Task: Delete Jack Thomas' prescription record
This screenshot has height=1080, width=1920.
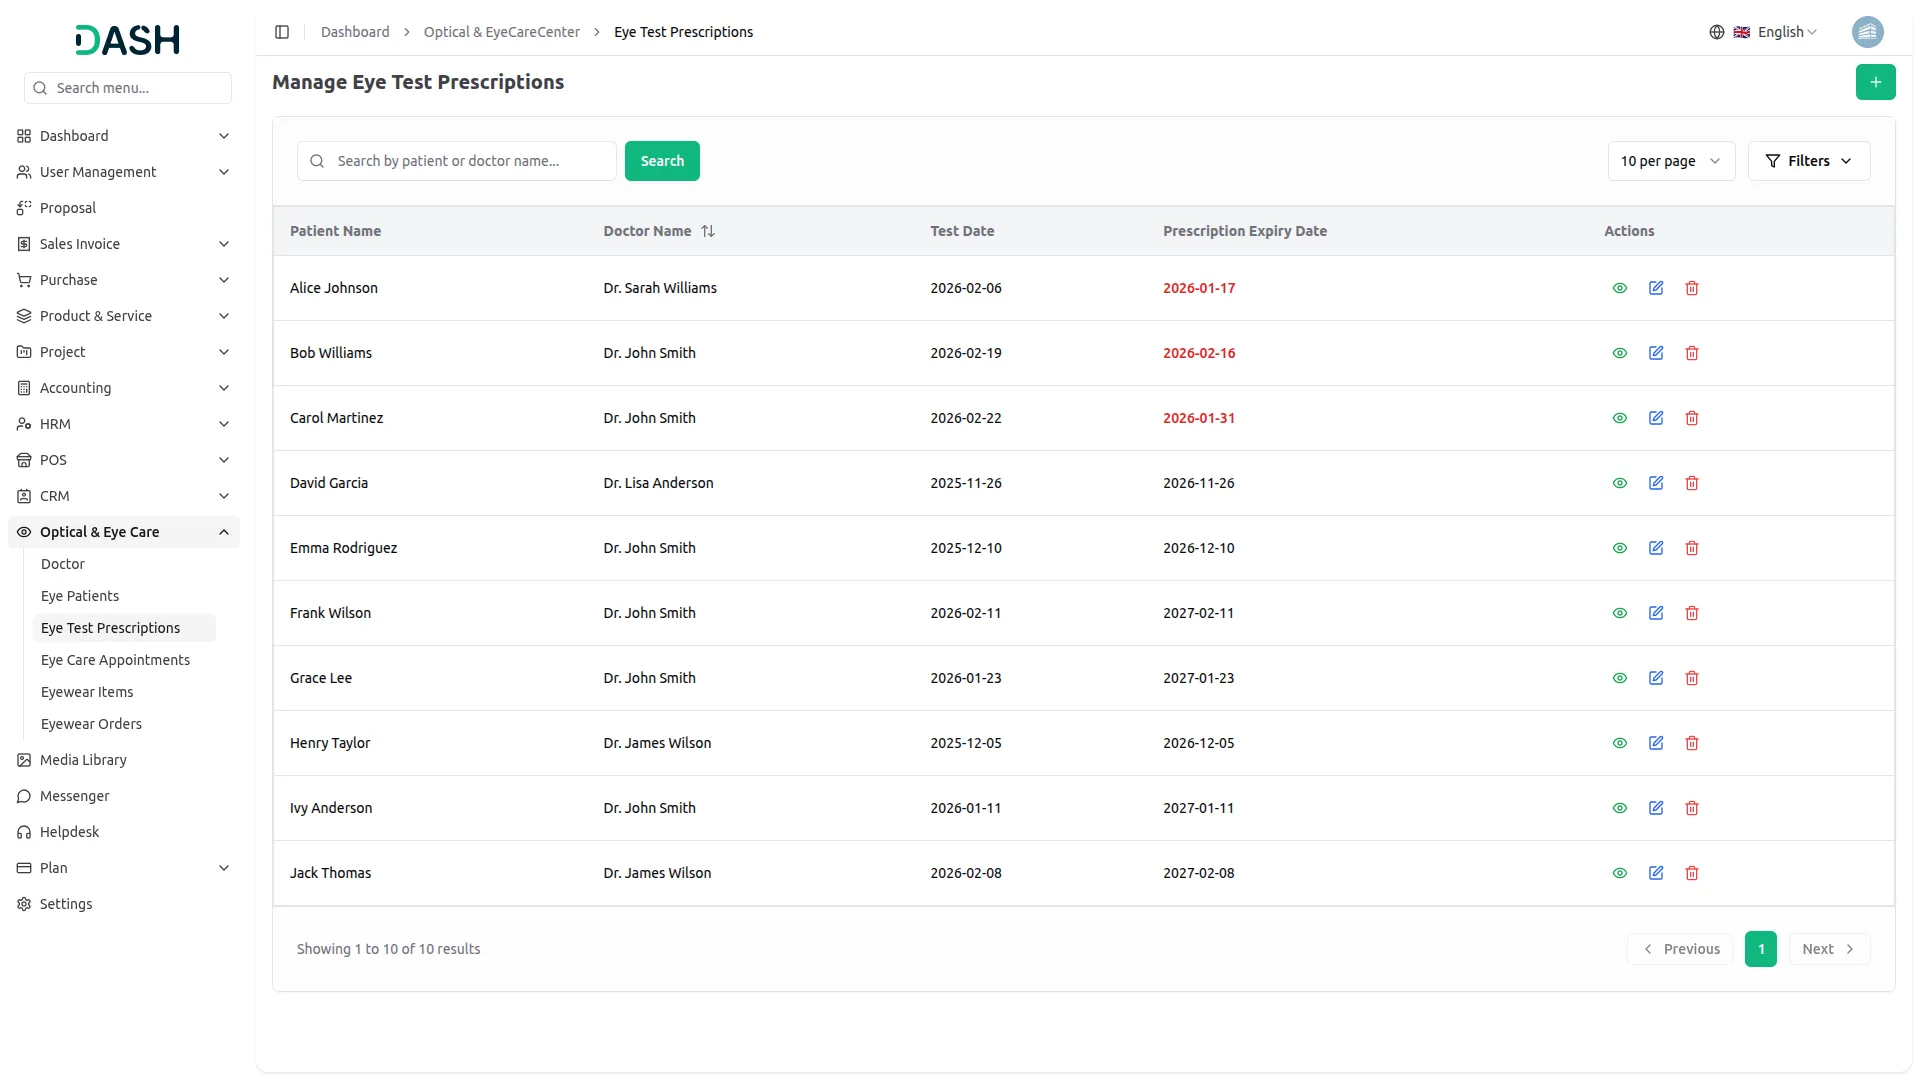Action: [x=1692, y=873]
